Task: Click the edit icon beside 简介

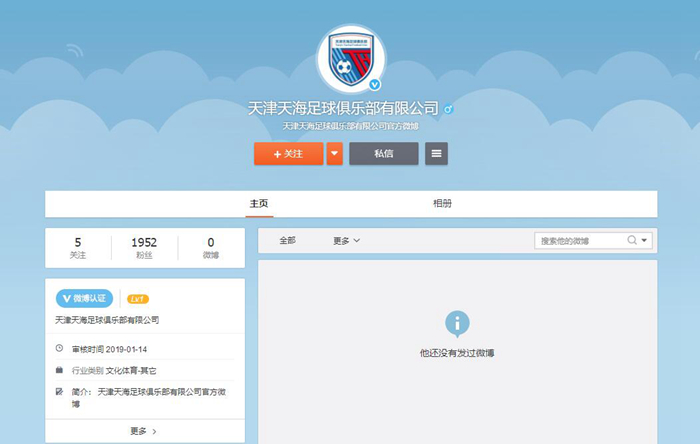Action: pos(59,391)
